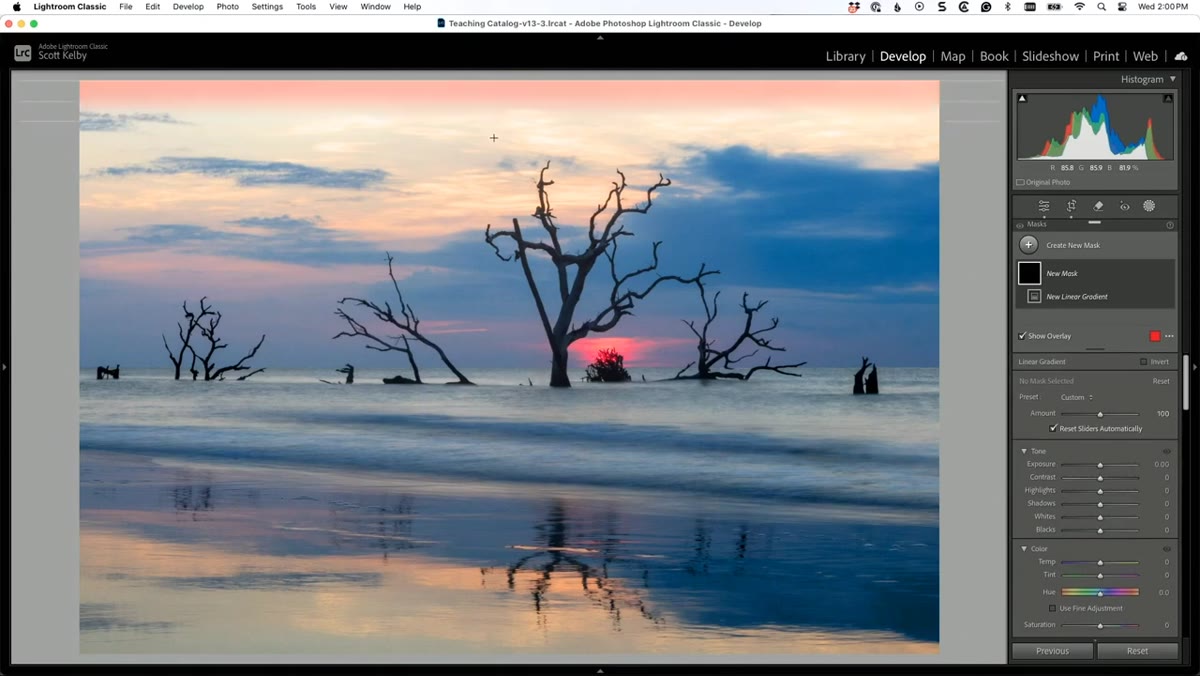
Task: Collapse the Color section triangle
Action: 1024,548
